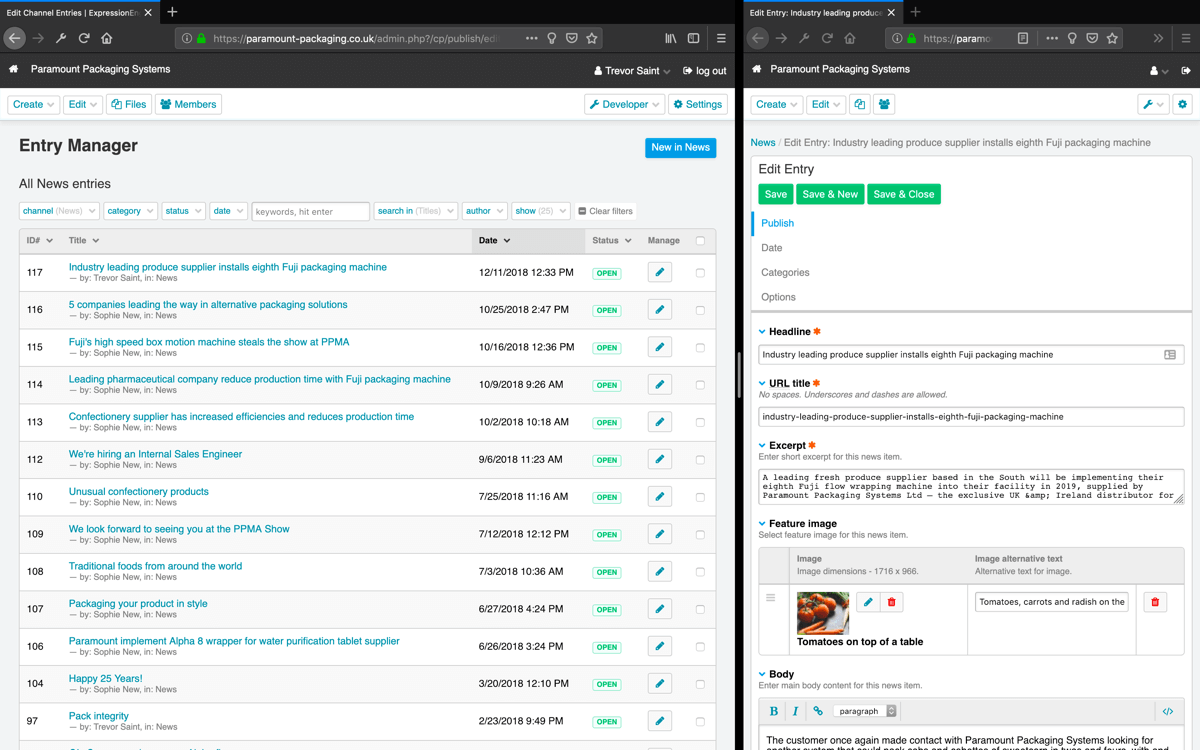Screen dimensions: 1200x750
Task: Click the control panel home icon in the left window
Action: coord(14,70)
